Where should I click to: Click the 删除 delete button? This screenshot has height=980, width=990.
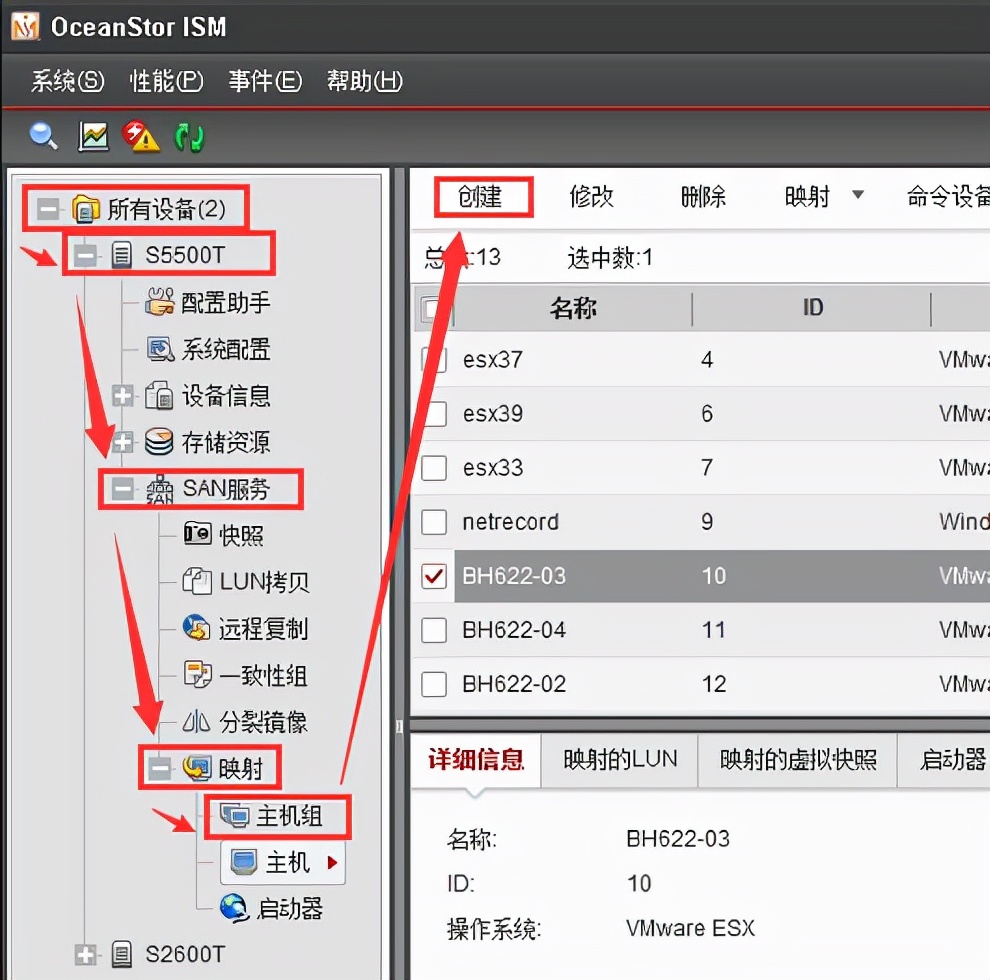(x=703, y=197)
